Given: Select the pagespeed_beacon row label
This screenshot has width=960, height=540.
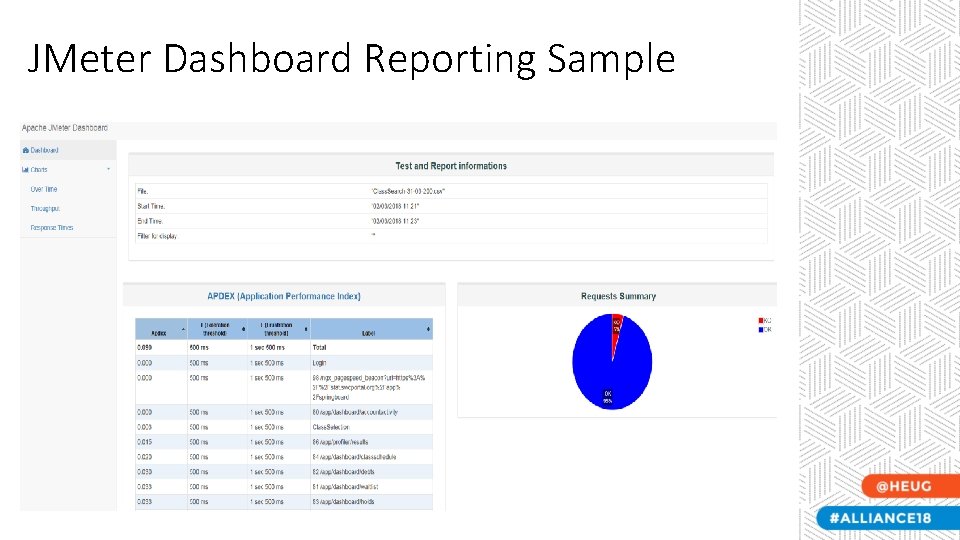Looking at the screenshot, I should click(x=369, y=388).
